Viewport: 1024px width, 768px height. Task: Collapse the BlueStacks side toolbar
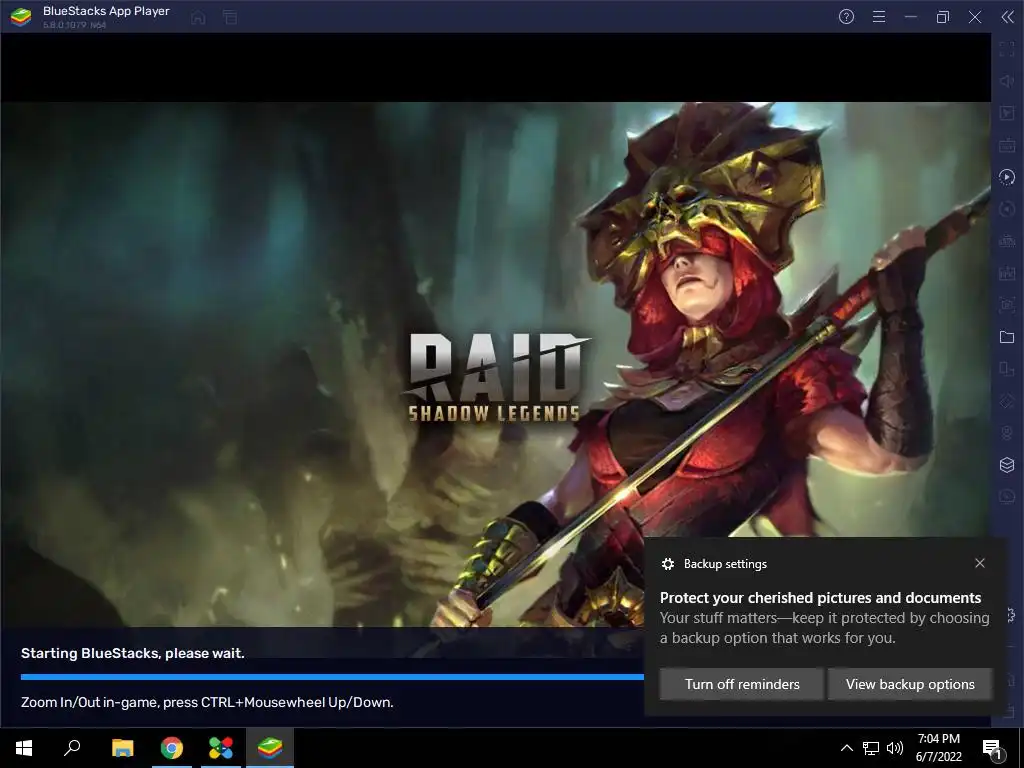coord(1008,17)
